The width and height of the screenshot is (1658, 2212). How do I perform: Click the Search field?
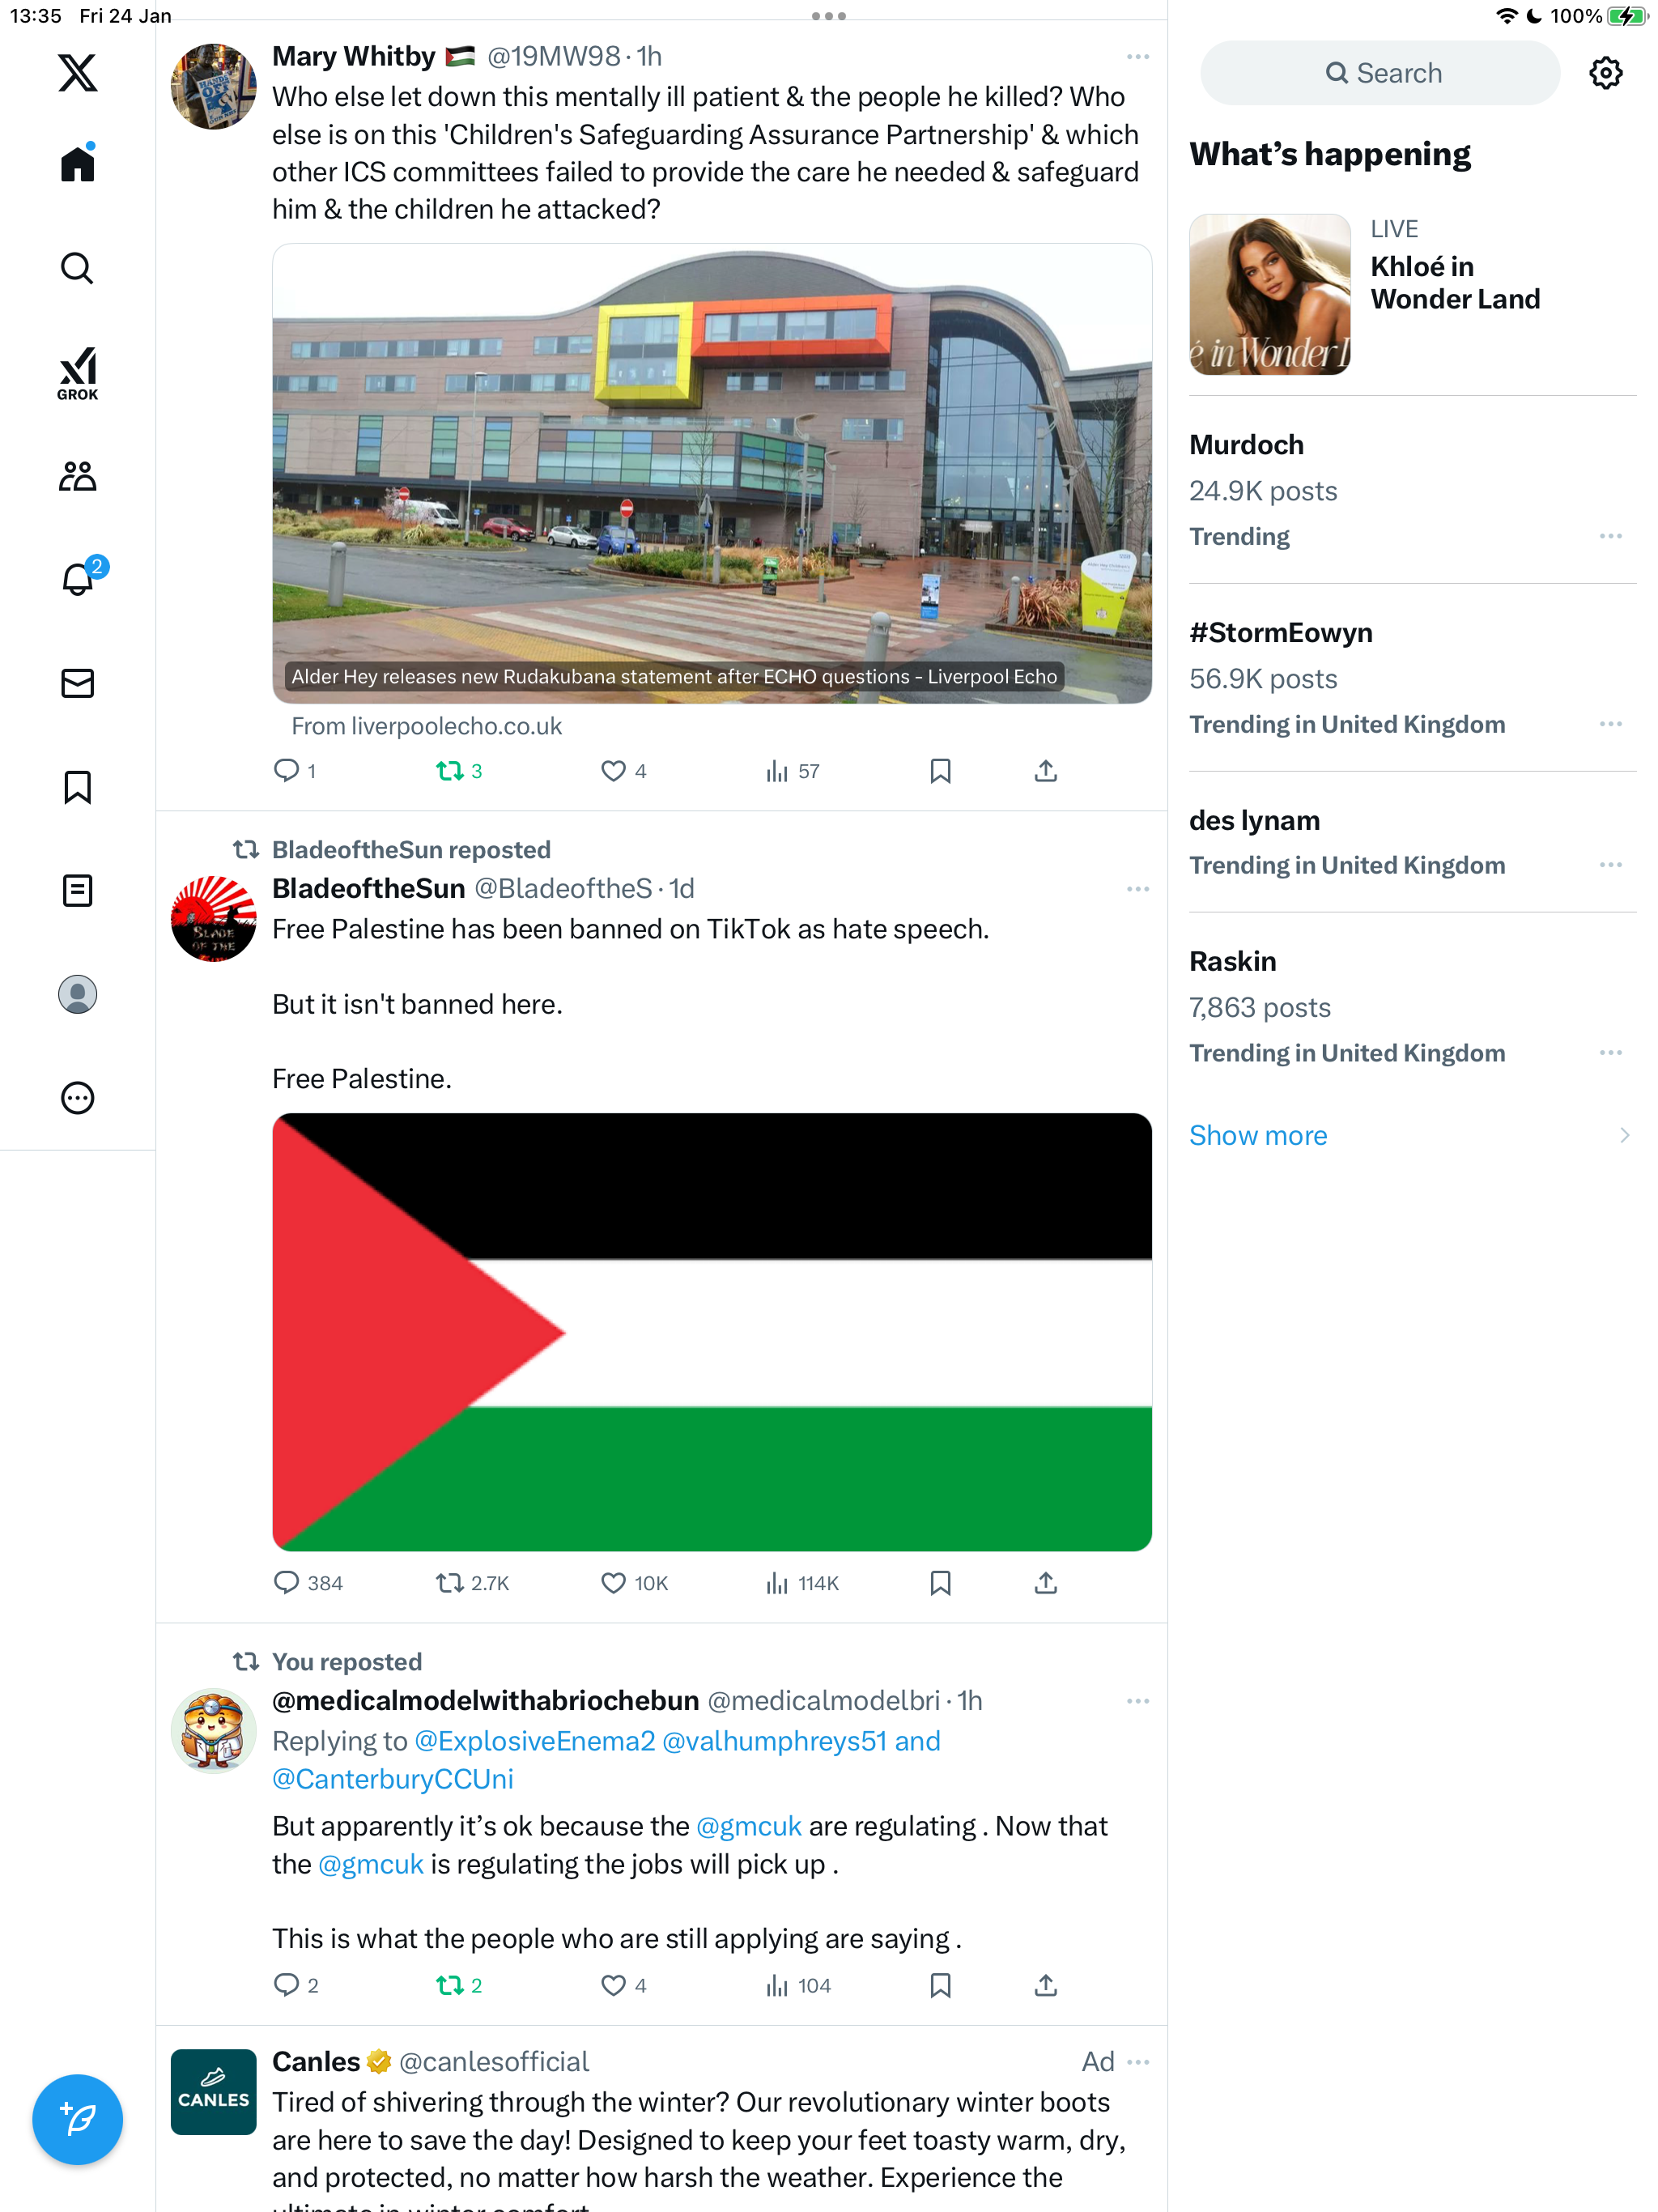pyautogui.click(x=1380, y=73)
